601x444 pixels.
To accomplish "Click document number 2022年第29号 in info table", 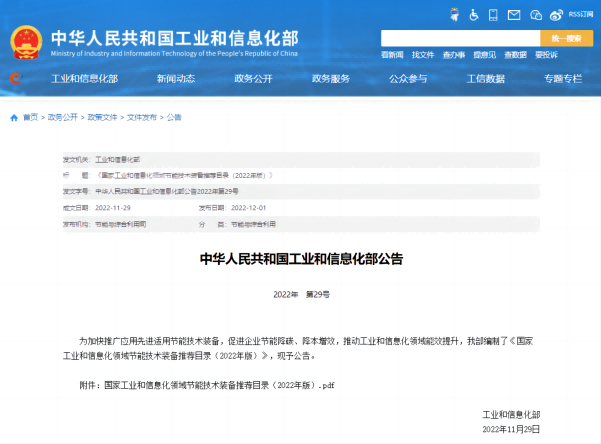I will 167,191.
